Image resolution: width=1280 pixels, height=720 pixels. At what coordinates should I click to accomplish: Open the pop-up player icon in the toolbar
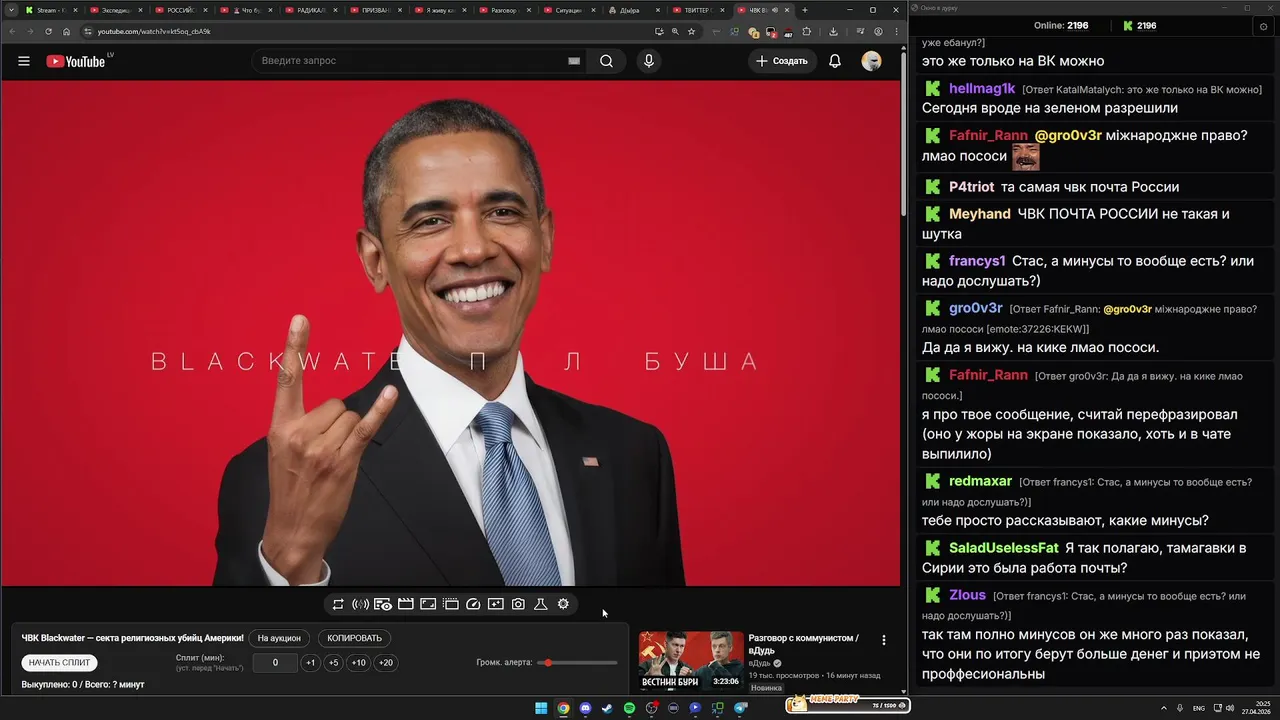click(451, 604)
